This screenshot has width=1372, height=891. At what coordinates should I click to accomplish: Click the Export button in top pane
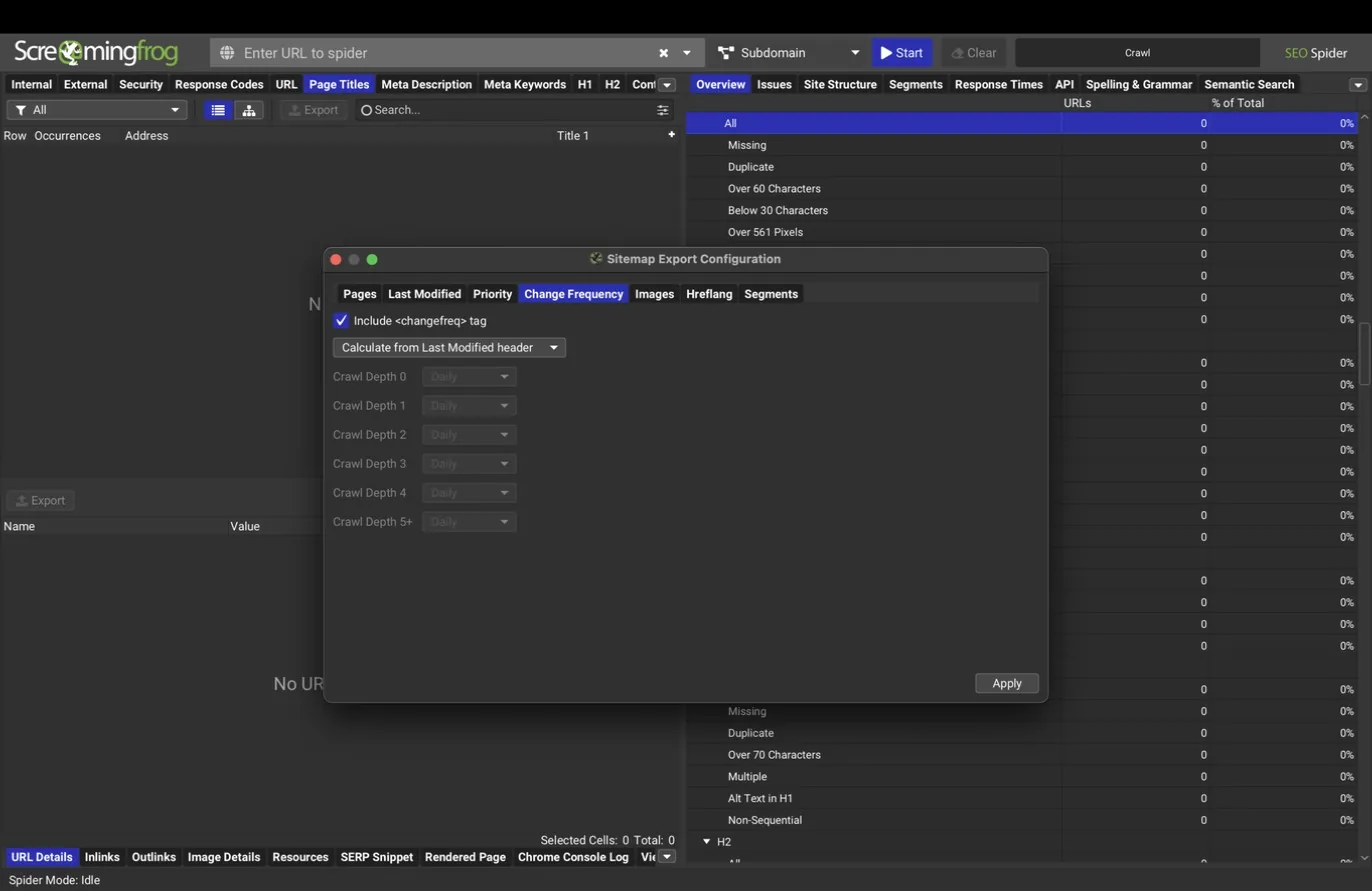(x=314, y=110)
